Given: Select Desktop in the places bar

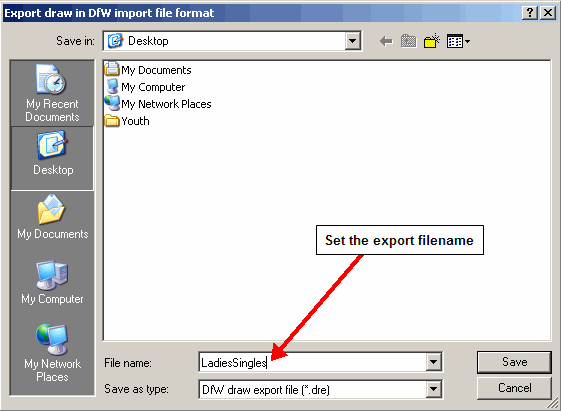Looking at the screenshot, I should pos(52,158).
